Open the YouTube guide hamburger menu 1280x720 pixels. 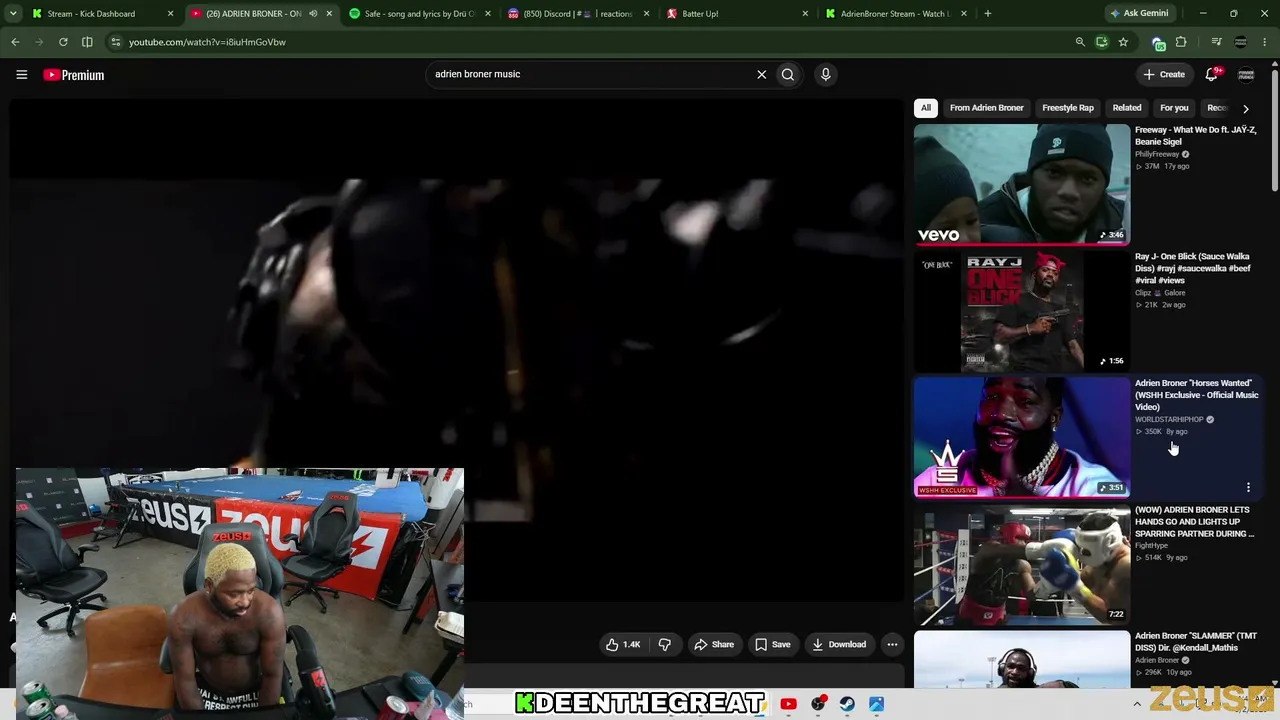coord(21,74)
